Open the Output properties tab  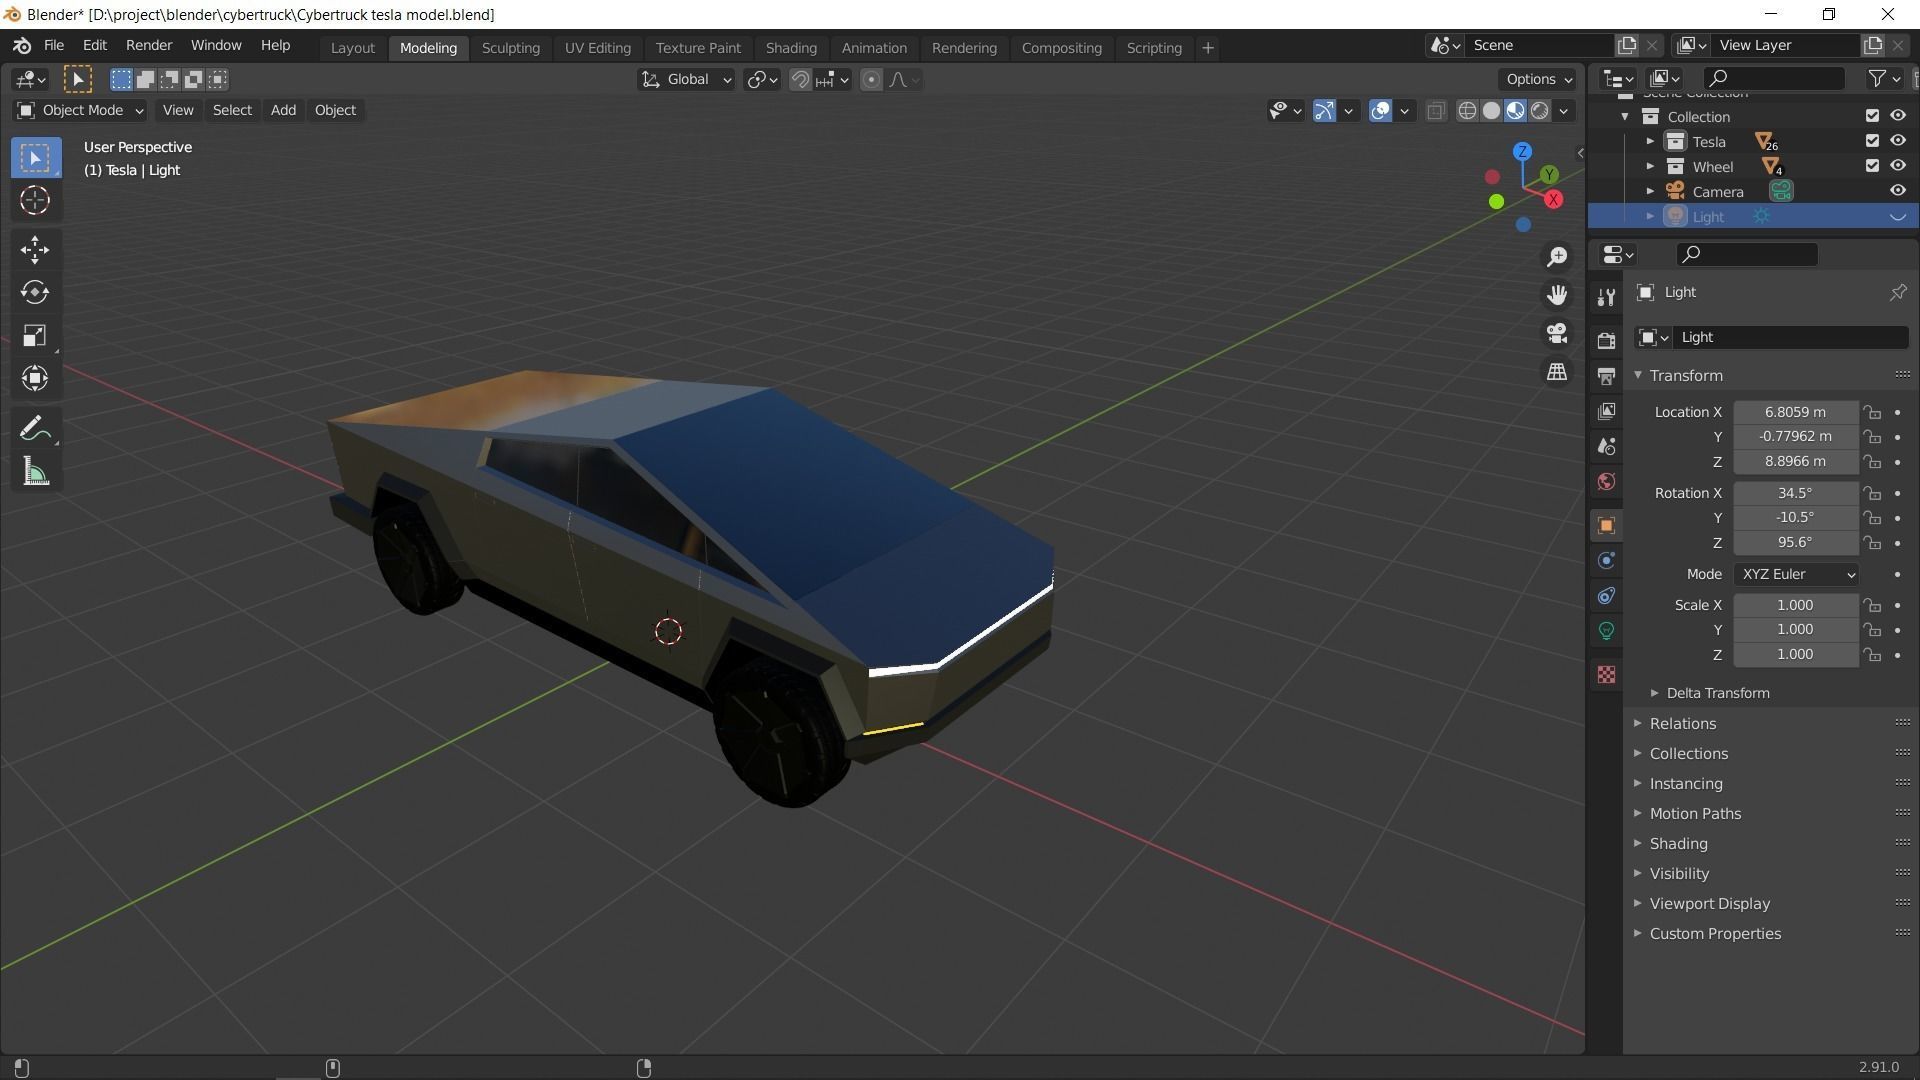point(1606,376)
